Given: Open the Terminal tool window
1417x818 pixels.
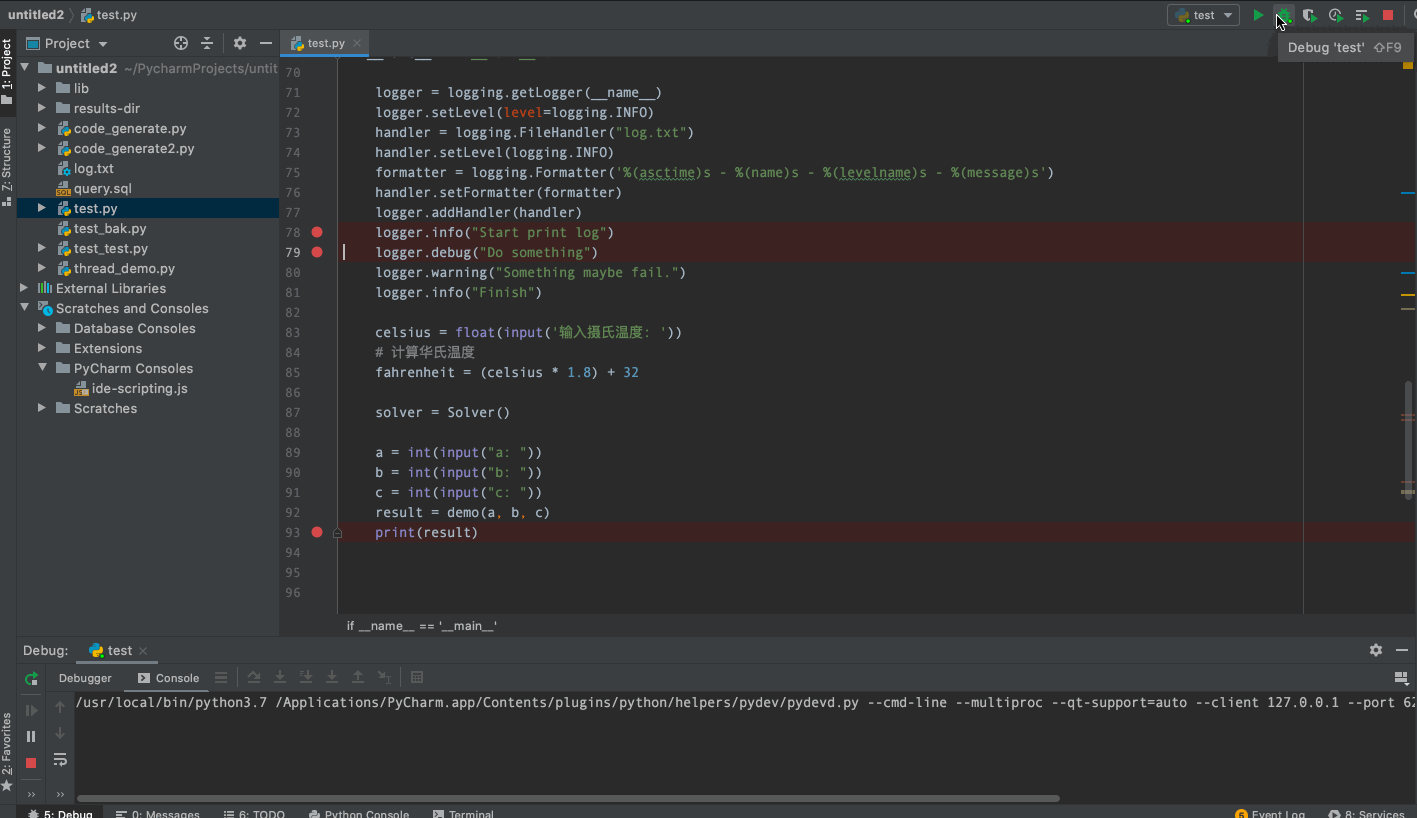Looking at the screenshot, I should [x=463, y=813].
